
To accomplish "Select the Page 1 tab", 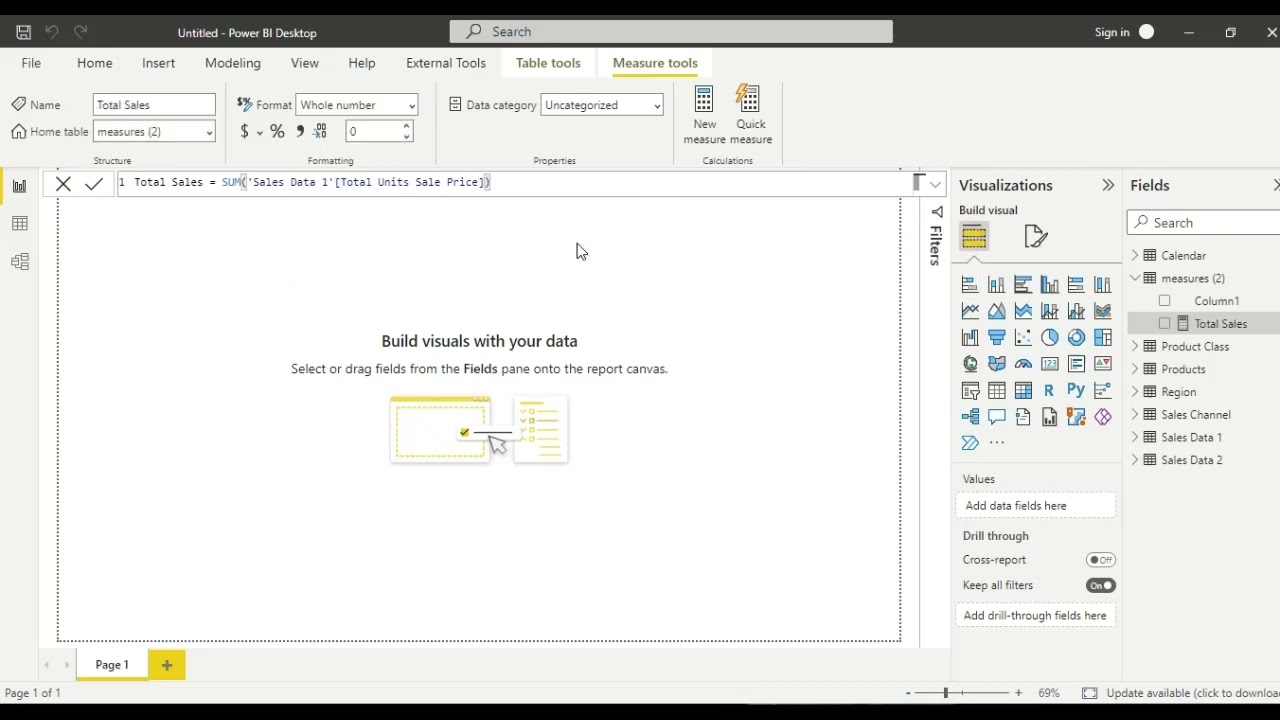I will tap(112, 665).
